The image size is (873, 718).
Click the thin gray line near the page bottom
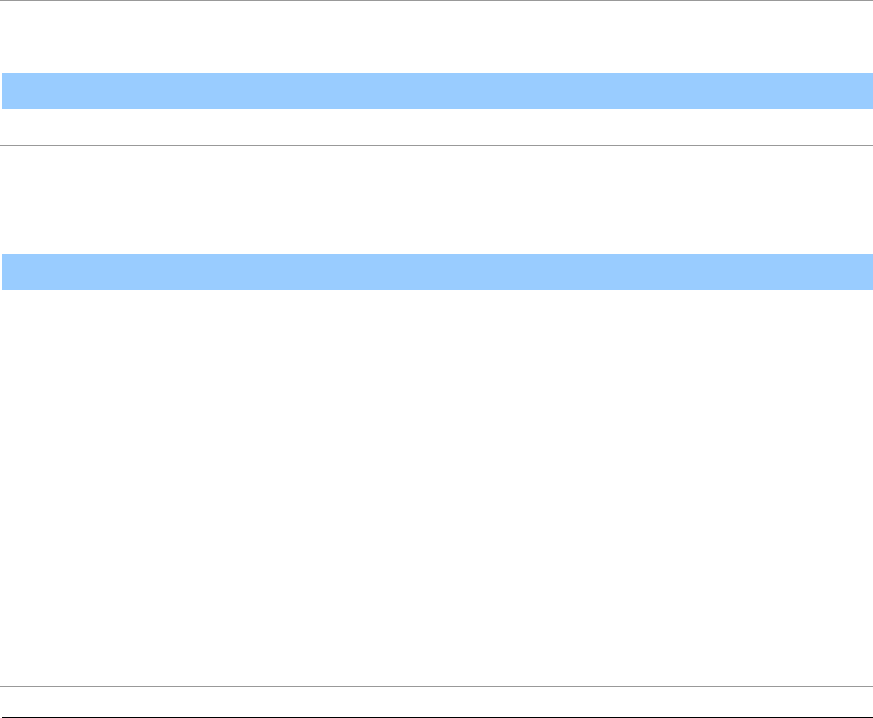(x=436, y=686)
